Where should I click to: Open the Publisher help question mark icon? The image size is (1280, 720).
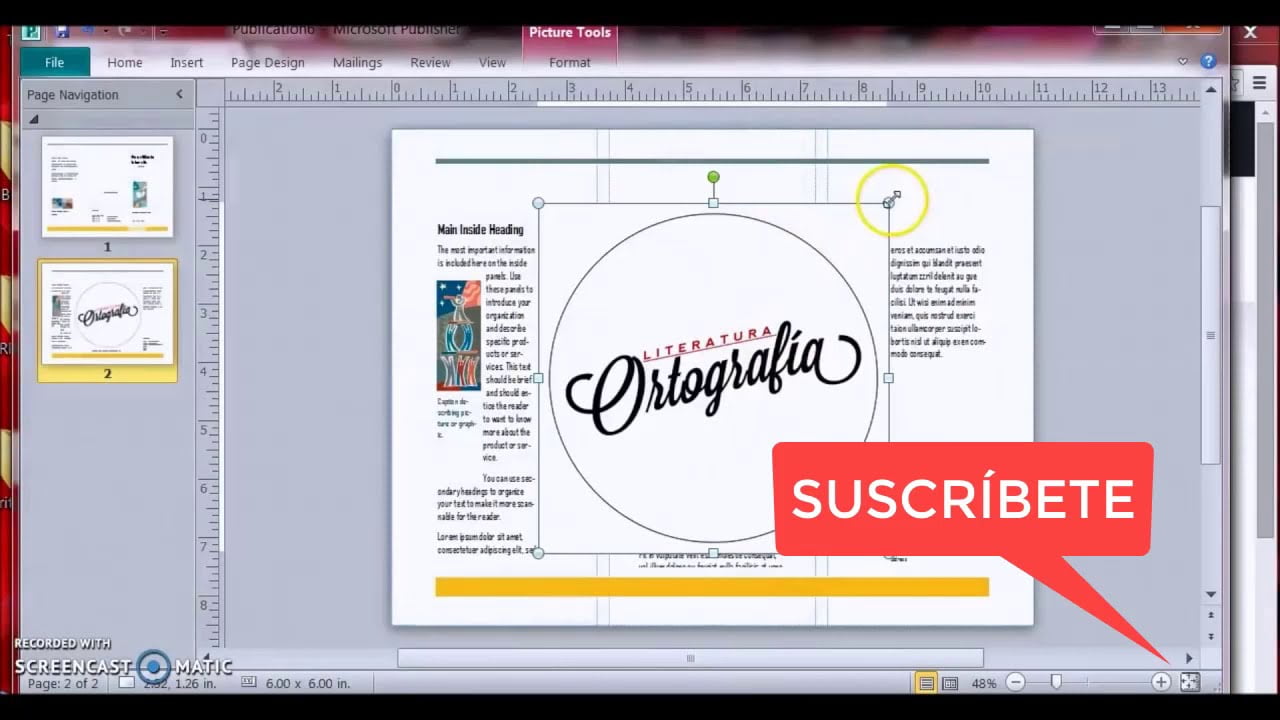pyautogui.click(x=1208, y=61)
